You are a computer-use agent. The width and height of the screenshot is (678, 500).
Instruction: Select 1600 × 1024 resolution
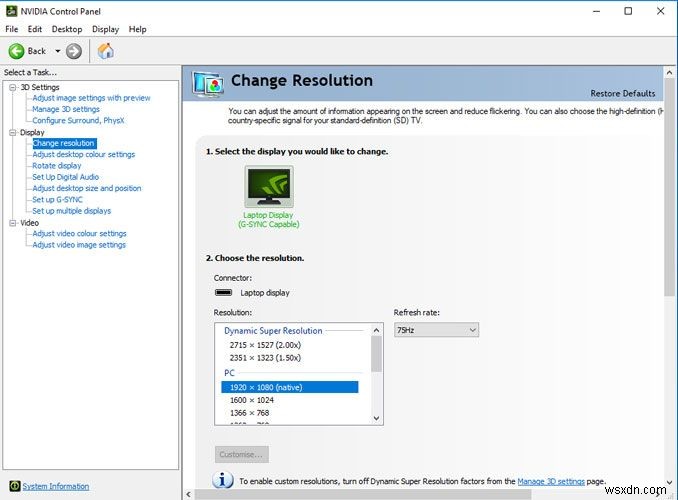click(x=252, y=400)
